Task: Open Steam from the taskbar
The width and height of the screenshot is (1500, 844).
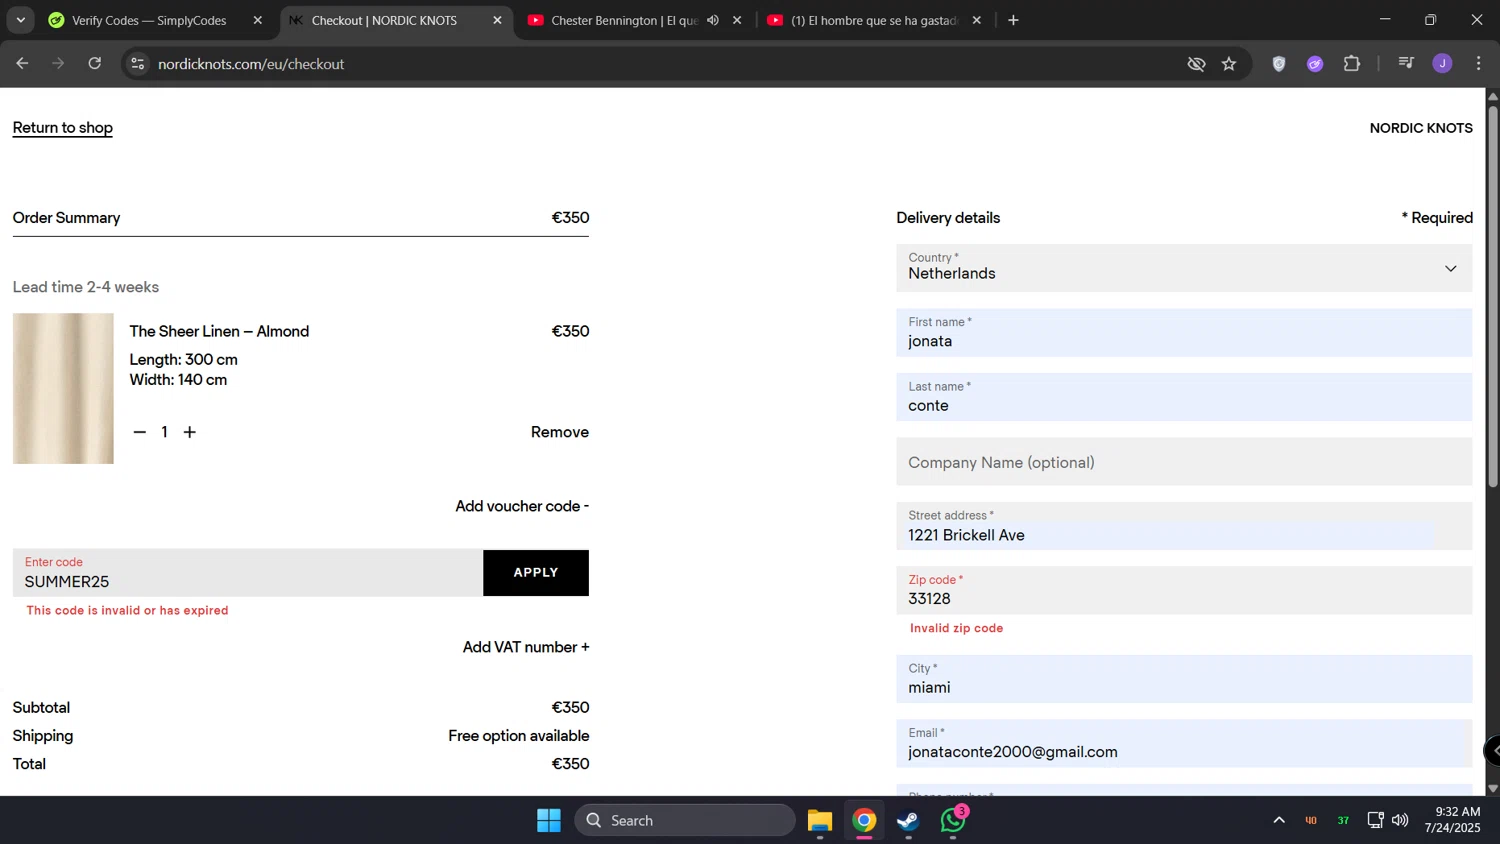Action: tap(908, 821)
